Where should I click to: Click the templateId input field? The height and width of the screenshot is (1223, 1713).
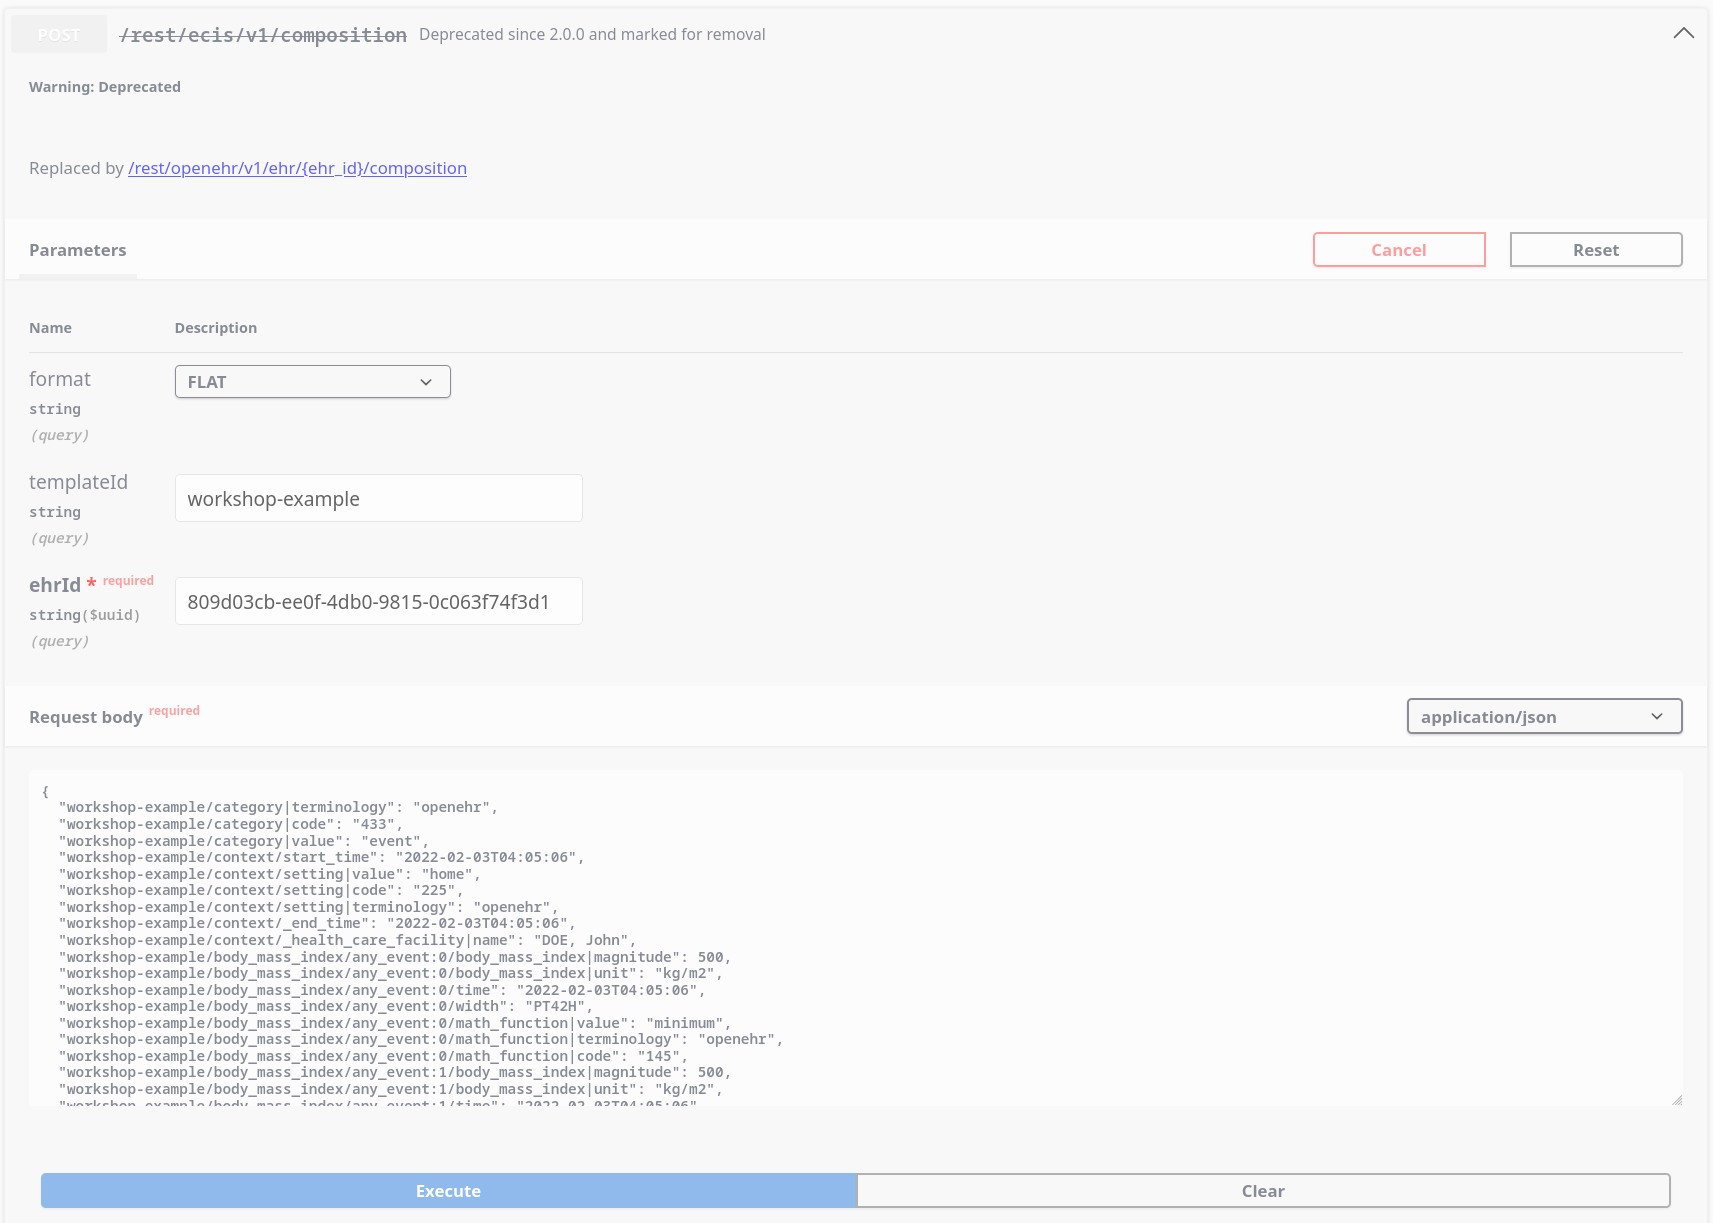tap(378, 498)
